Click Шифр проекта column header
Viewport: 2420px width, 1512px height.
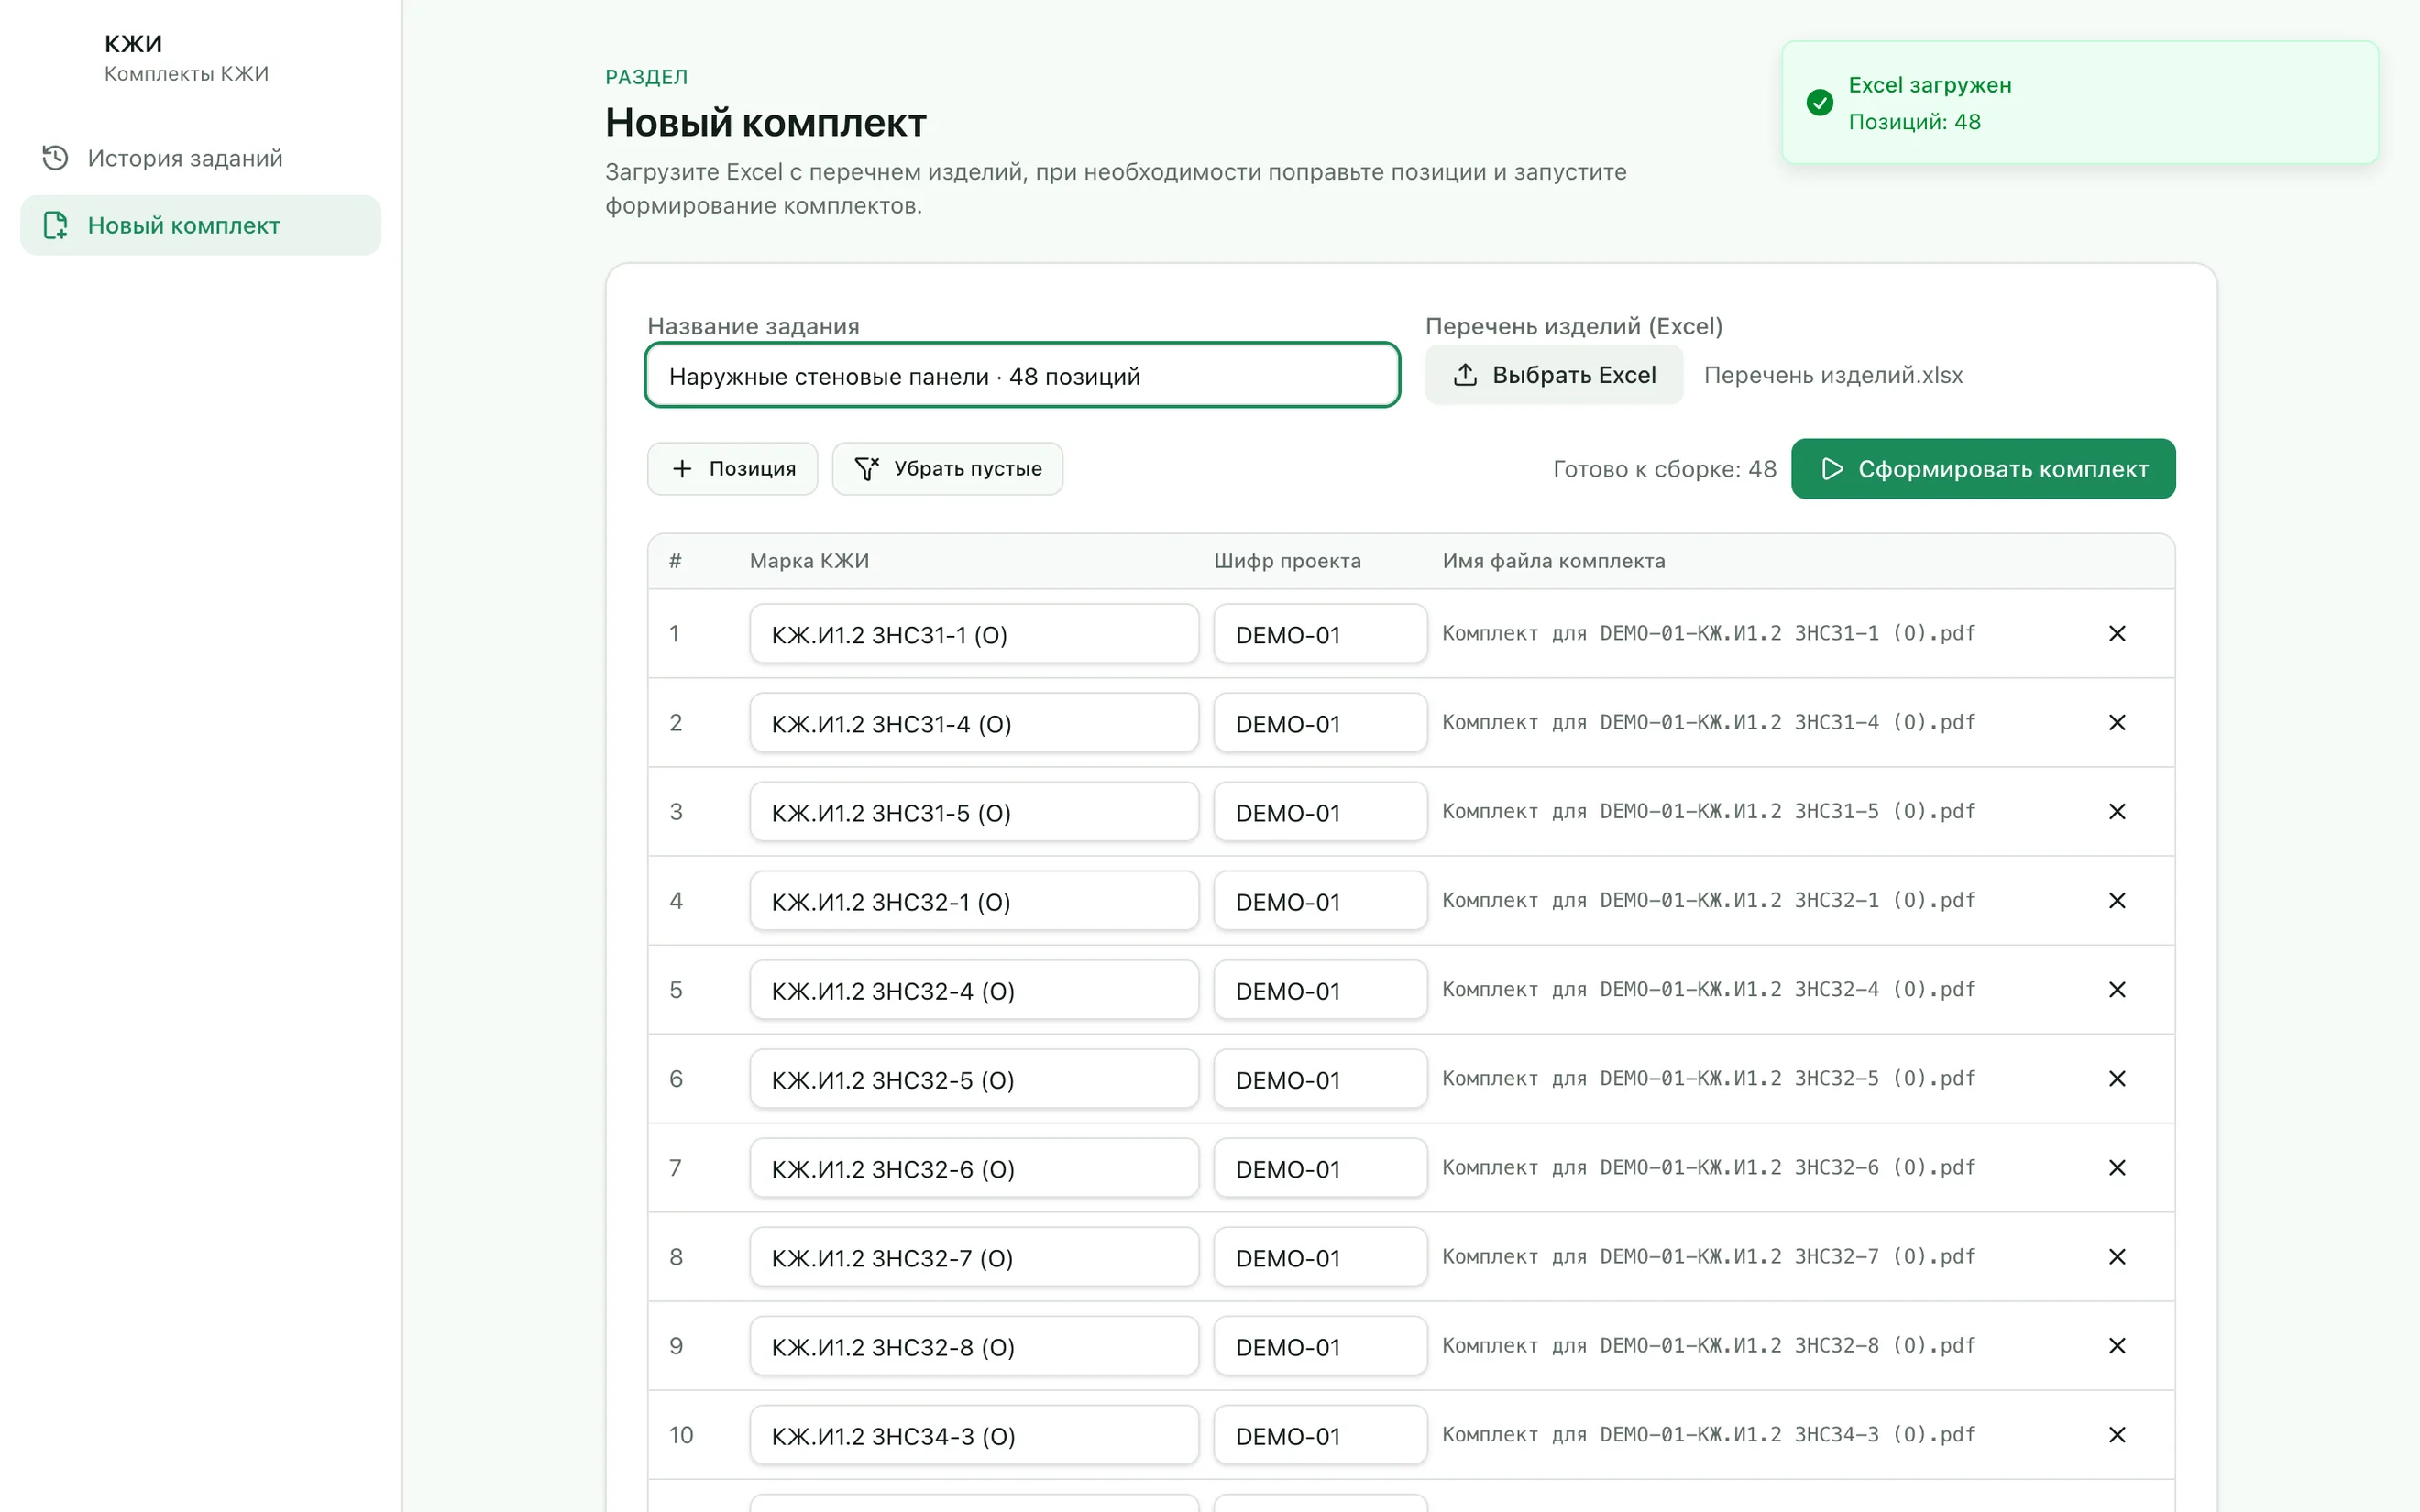(1287, 561)
